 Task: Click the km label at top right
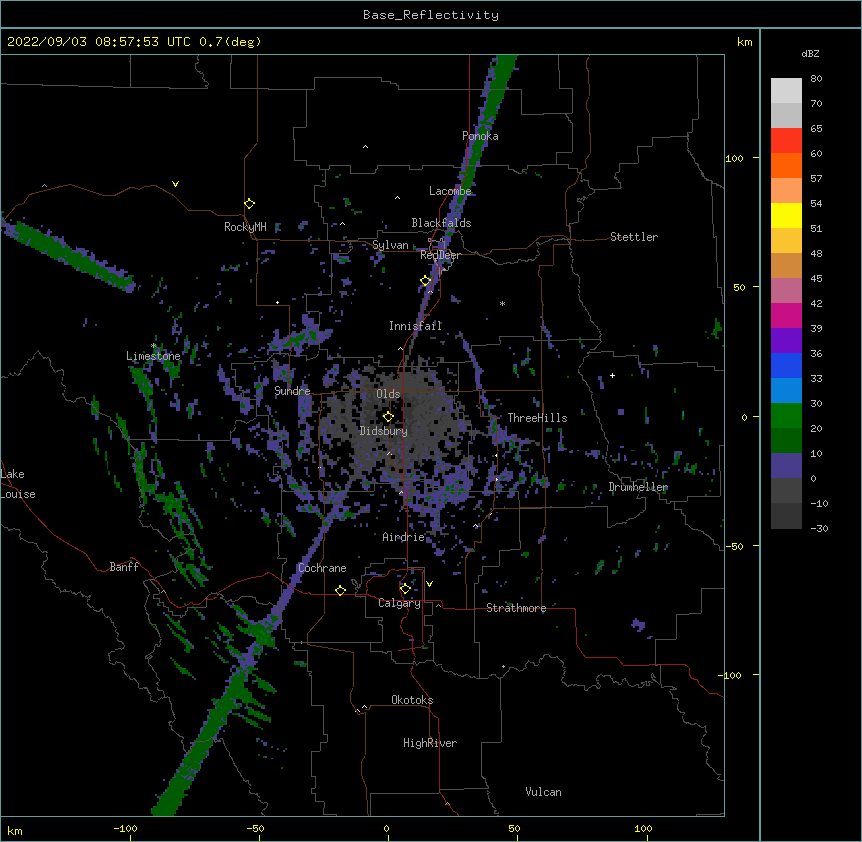(x=745, y=42)
